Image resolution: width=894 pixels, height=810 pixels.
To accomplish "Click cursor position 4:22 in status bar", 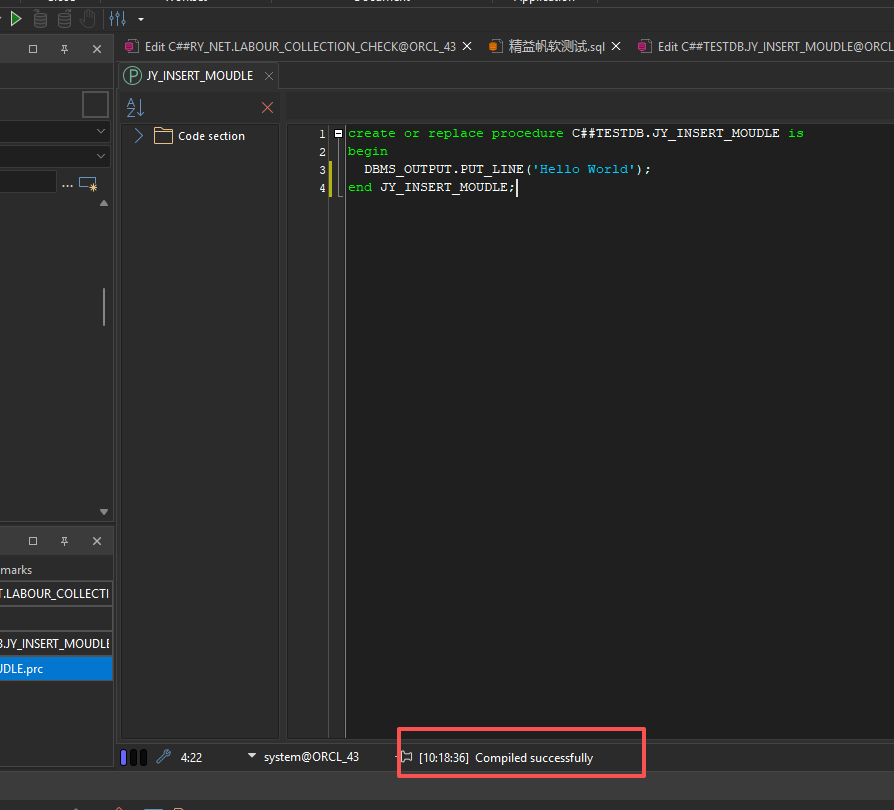I will 192,758.
